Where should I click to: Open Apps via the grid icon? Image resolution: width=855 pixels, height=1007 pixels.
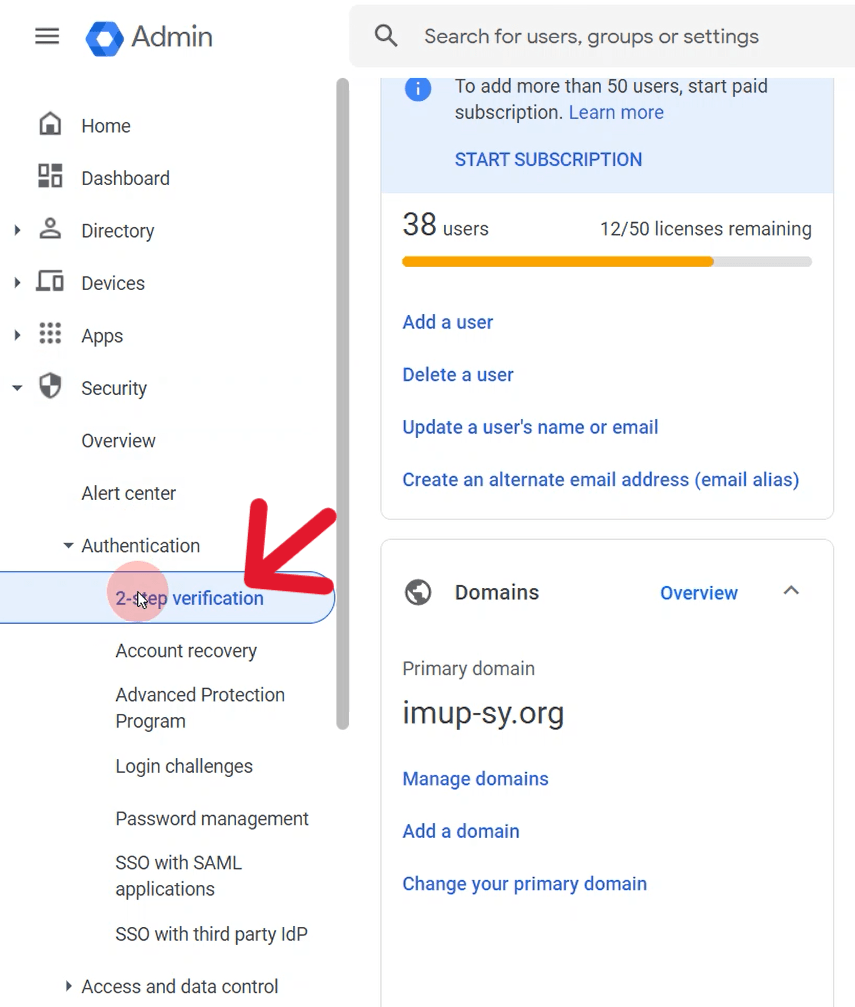pyautogui.click(x=50, y=335)
